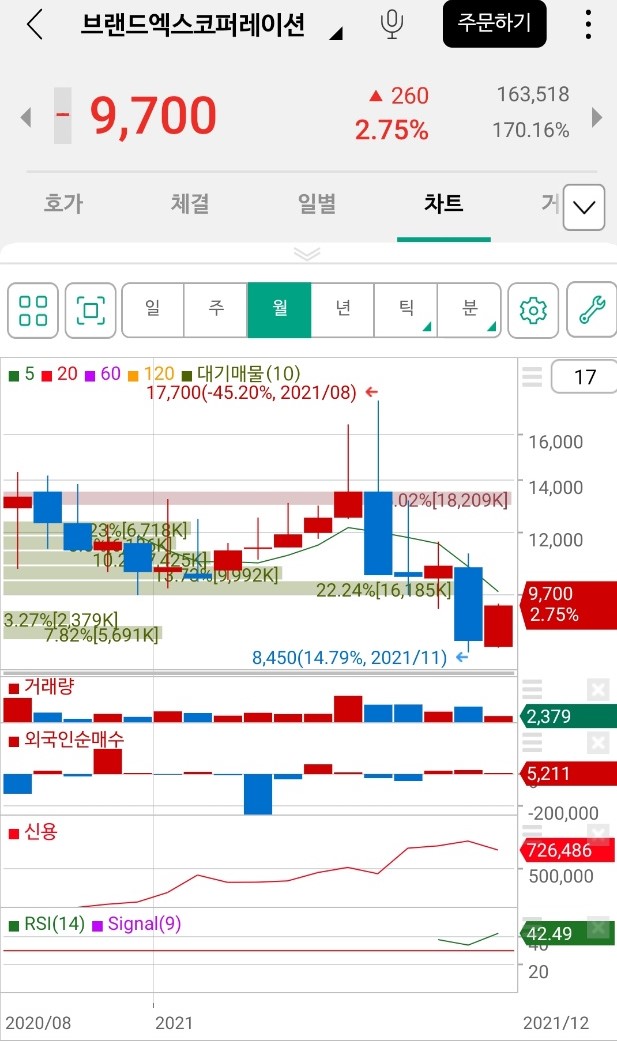Screen dimensions: 617x1043
Task: Tap the 22.24%[16,185K] volume profile label
Action: click(383, 590)
